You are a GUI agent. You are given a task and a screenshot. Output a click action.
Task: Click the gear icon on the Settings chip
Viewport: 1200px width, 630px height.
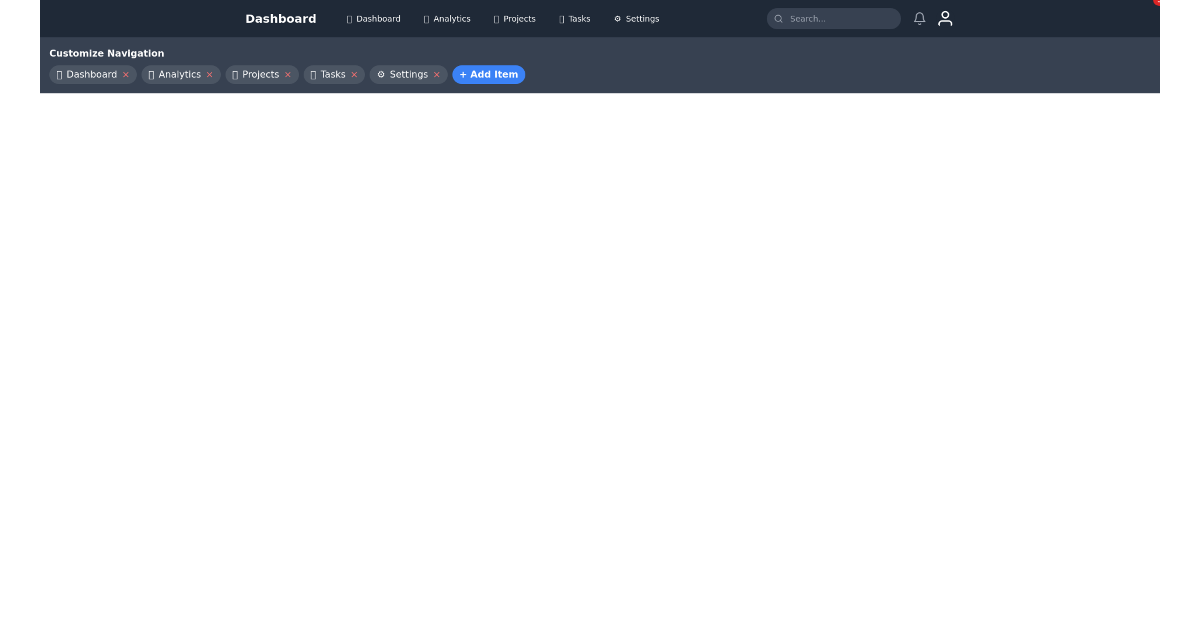click(x=380, y=74)
